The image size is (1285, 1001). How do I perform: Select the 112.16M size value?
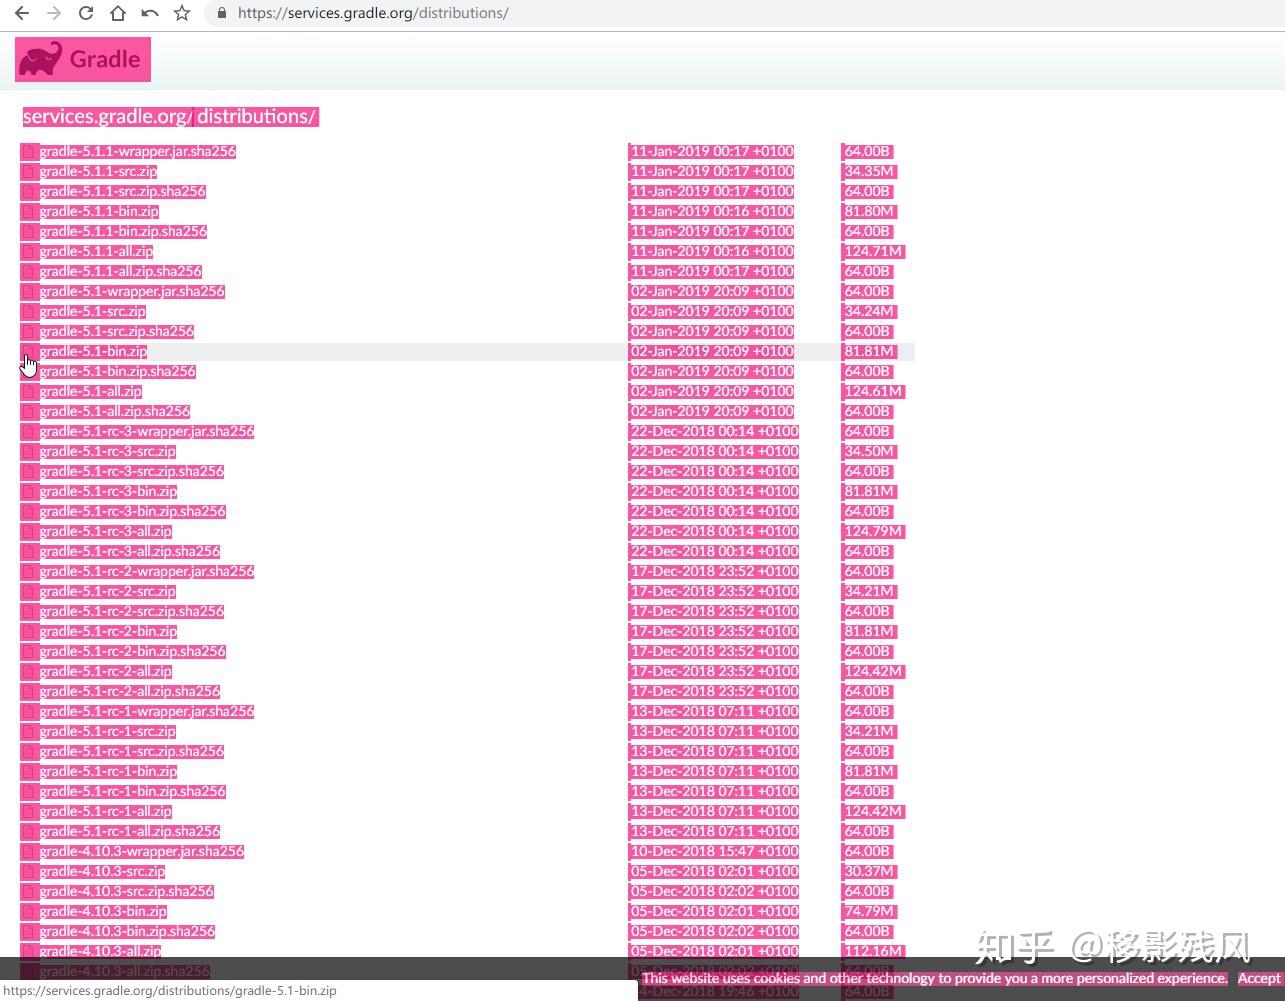[873, 952]
